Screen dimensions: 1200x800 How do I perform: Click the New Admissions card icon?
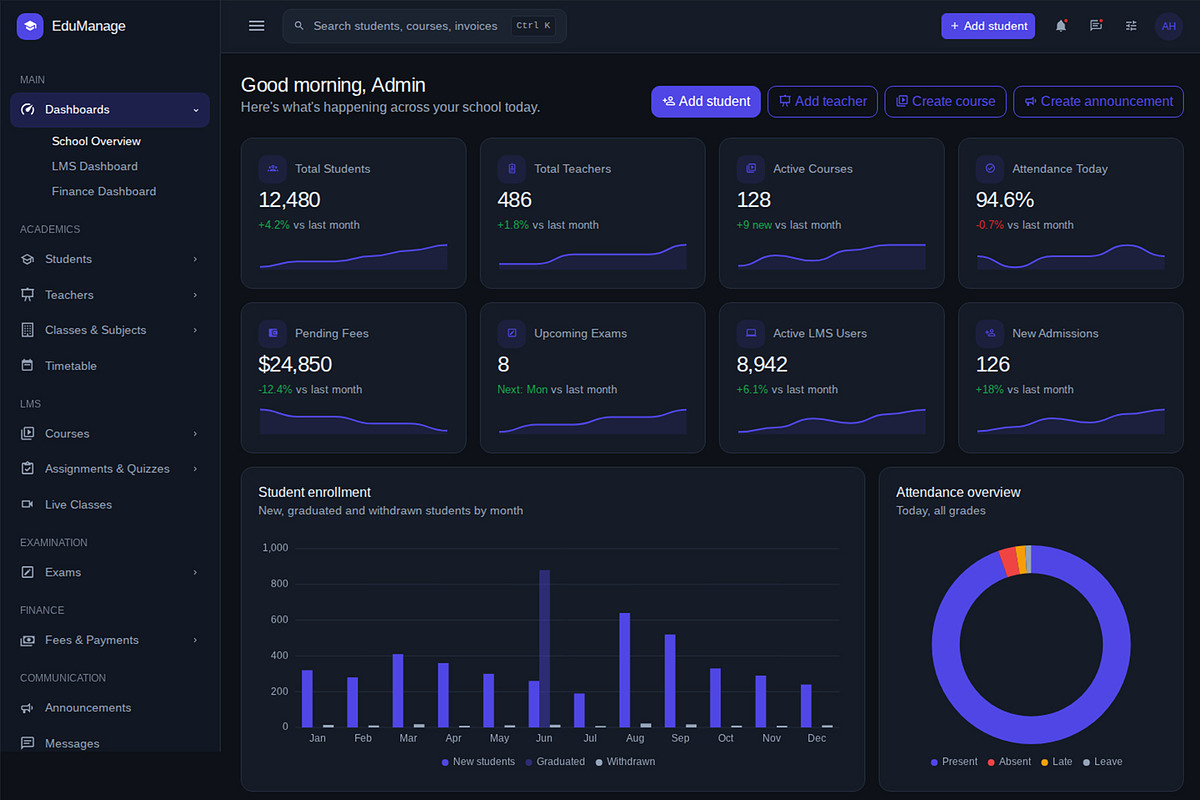point(989,333)
